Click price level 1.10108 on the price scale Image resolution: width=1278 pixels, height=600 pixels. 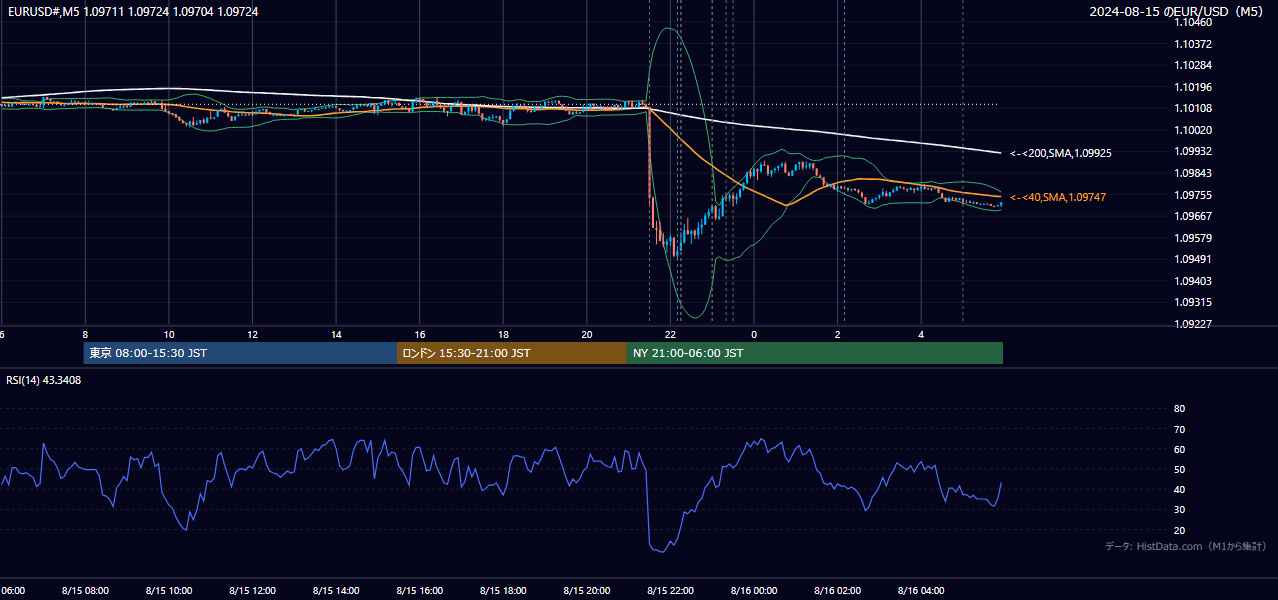(x=1192, y=108)
